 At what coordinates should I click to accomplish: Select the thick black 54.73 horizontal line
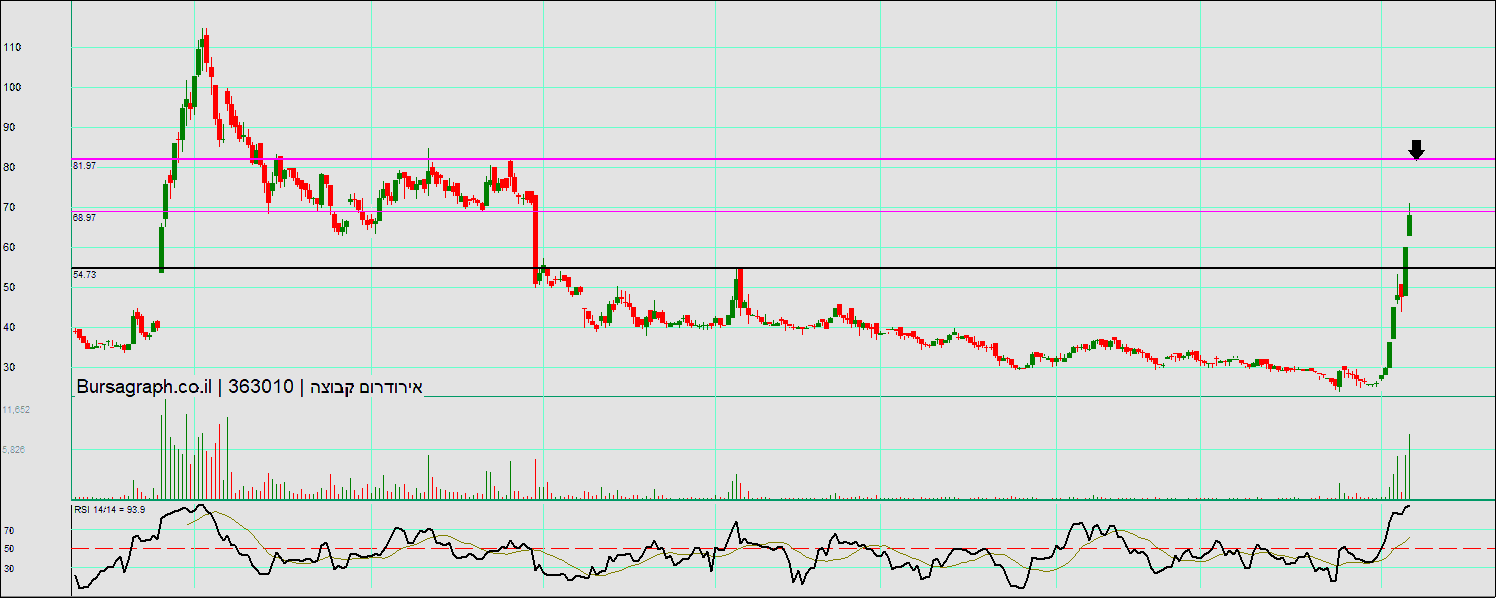click(783, 268)
